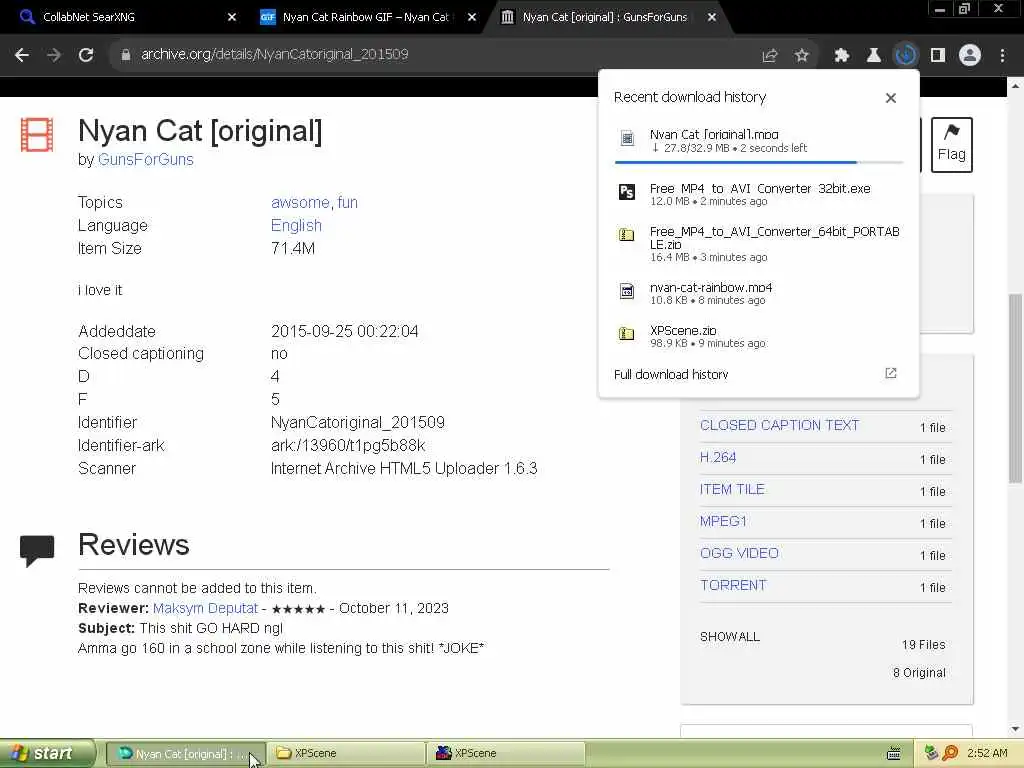Open H.264 download option
Image resolution: width=1024 pixels, height=768 pixels.
718,457
